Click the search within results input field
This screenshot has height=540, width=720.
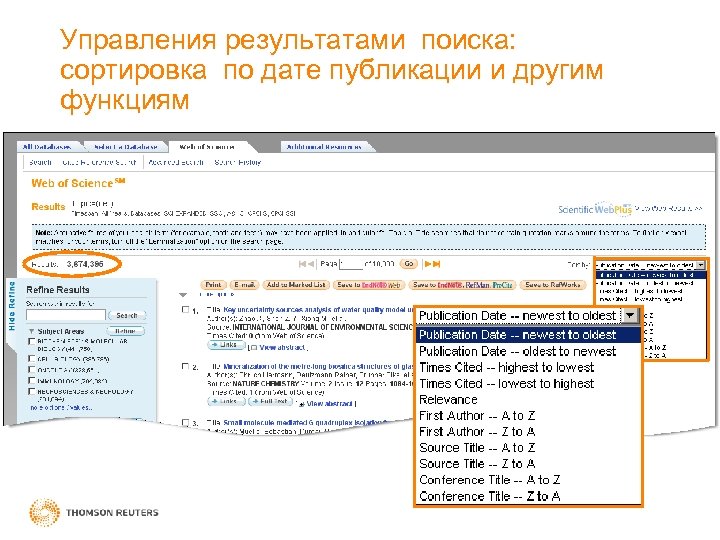point(66,315)
